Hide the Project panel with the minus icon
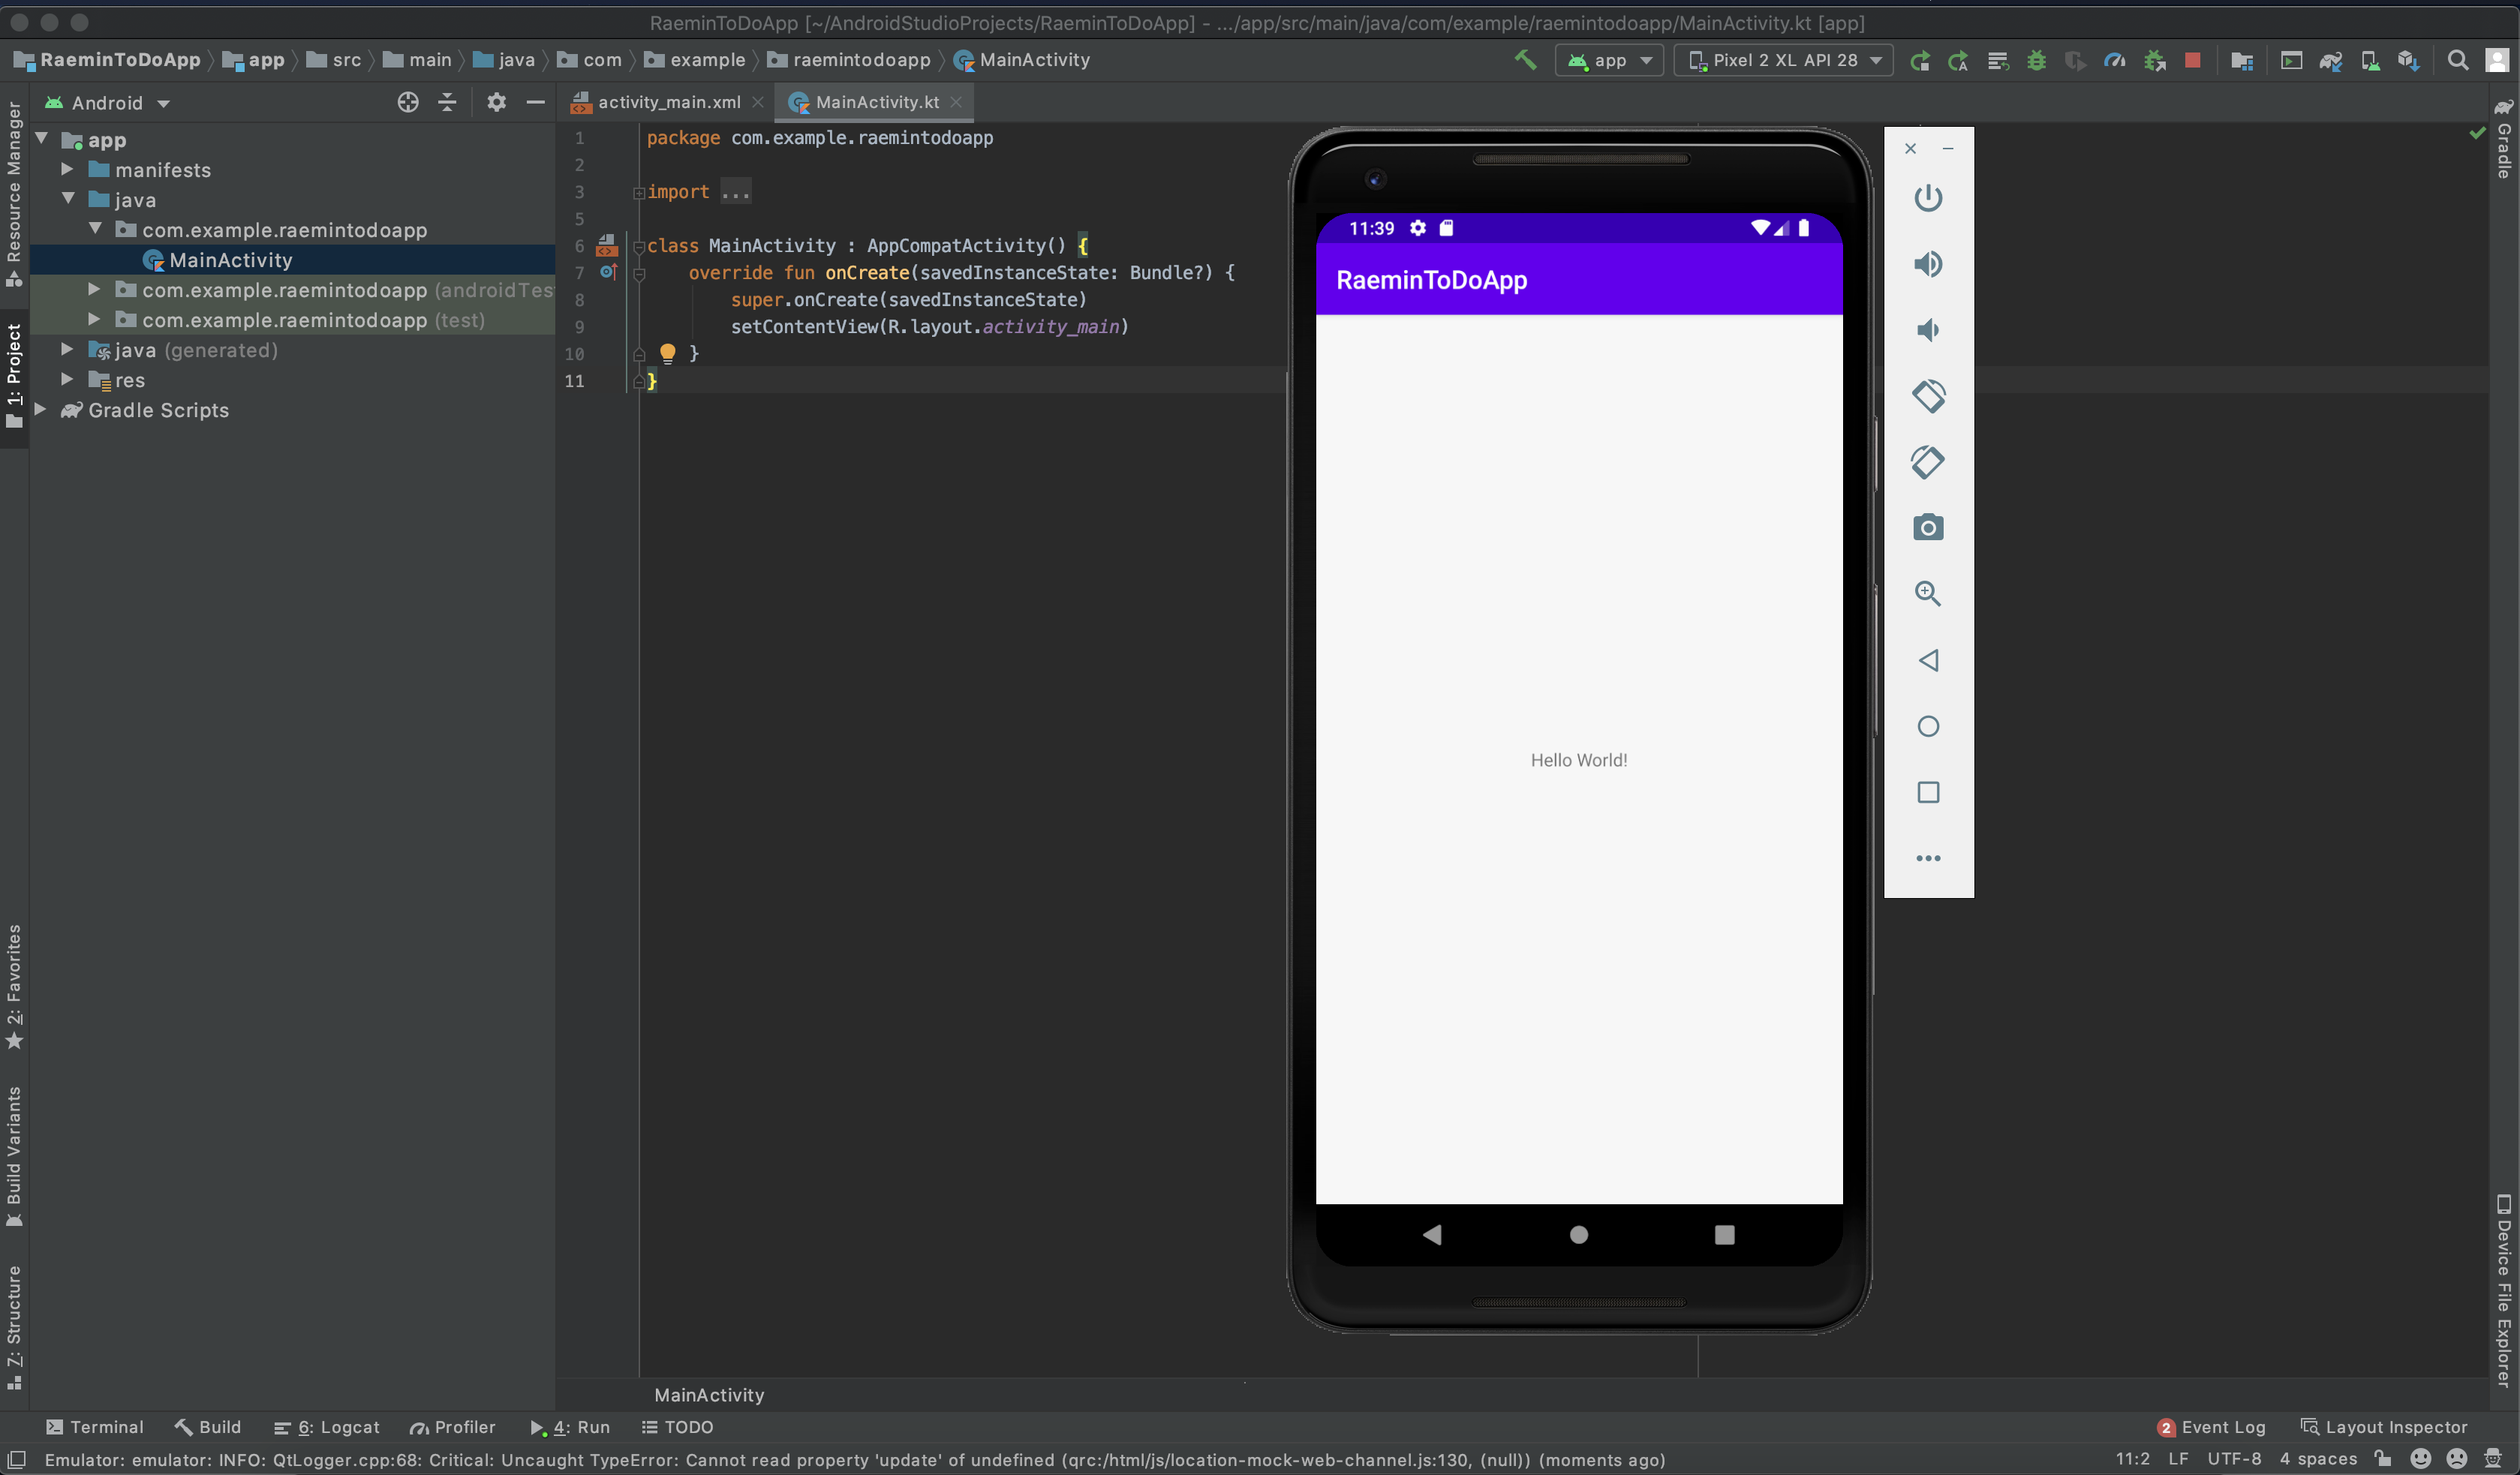Image resolution: width=2520 pixels, height=1475 pixels. [x=535, y=102]
